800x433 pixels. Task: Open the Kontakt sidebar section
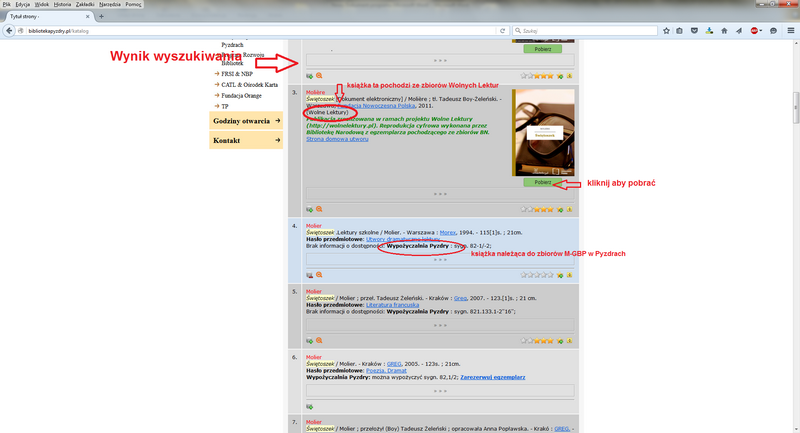[x=247, y=141]
